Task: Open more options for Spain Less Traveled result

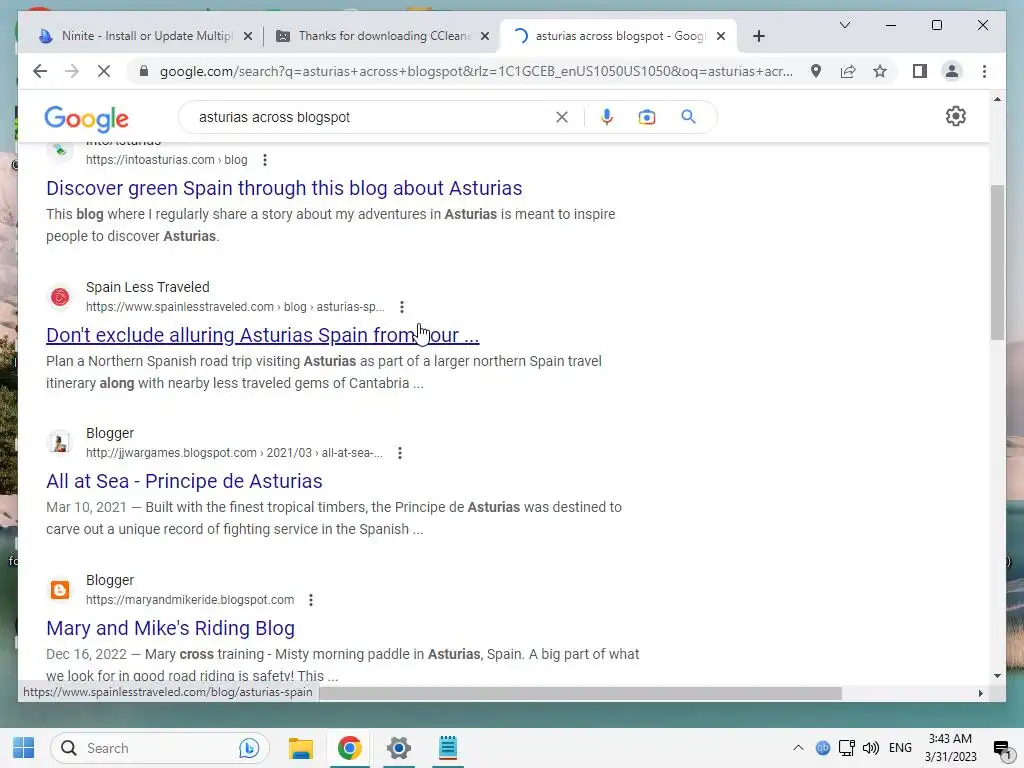Action: (x=402, y=307)
